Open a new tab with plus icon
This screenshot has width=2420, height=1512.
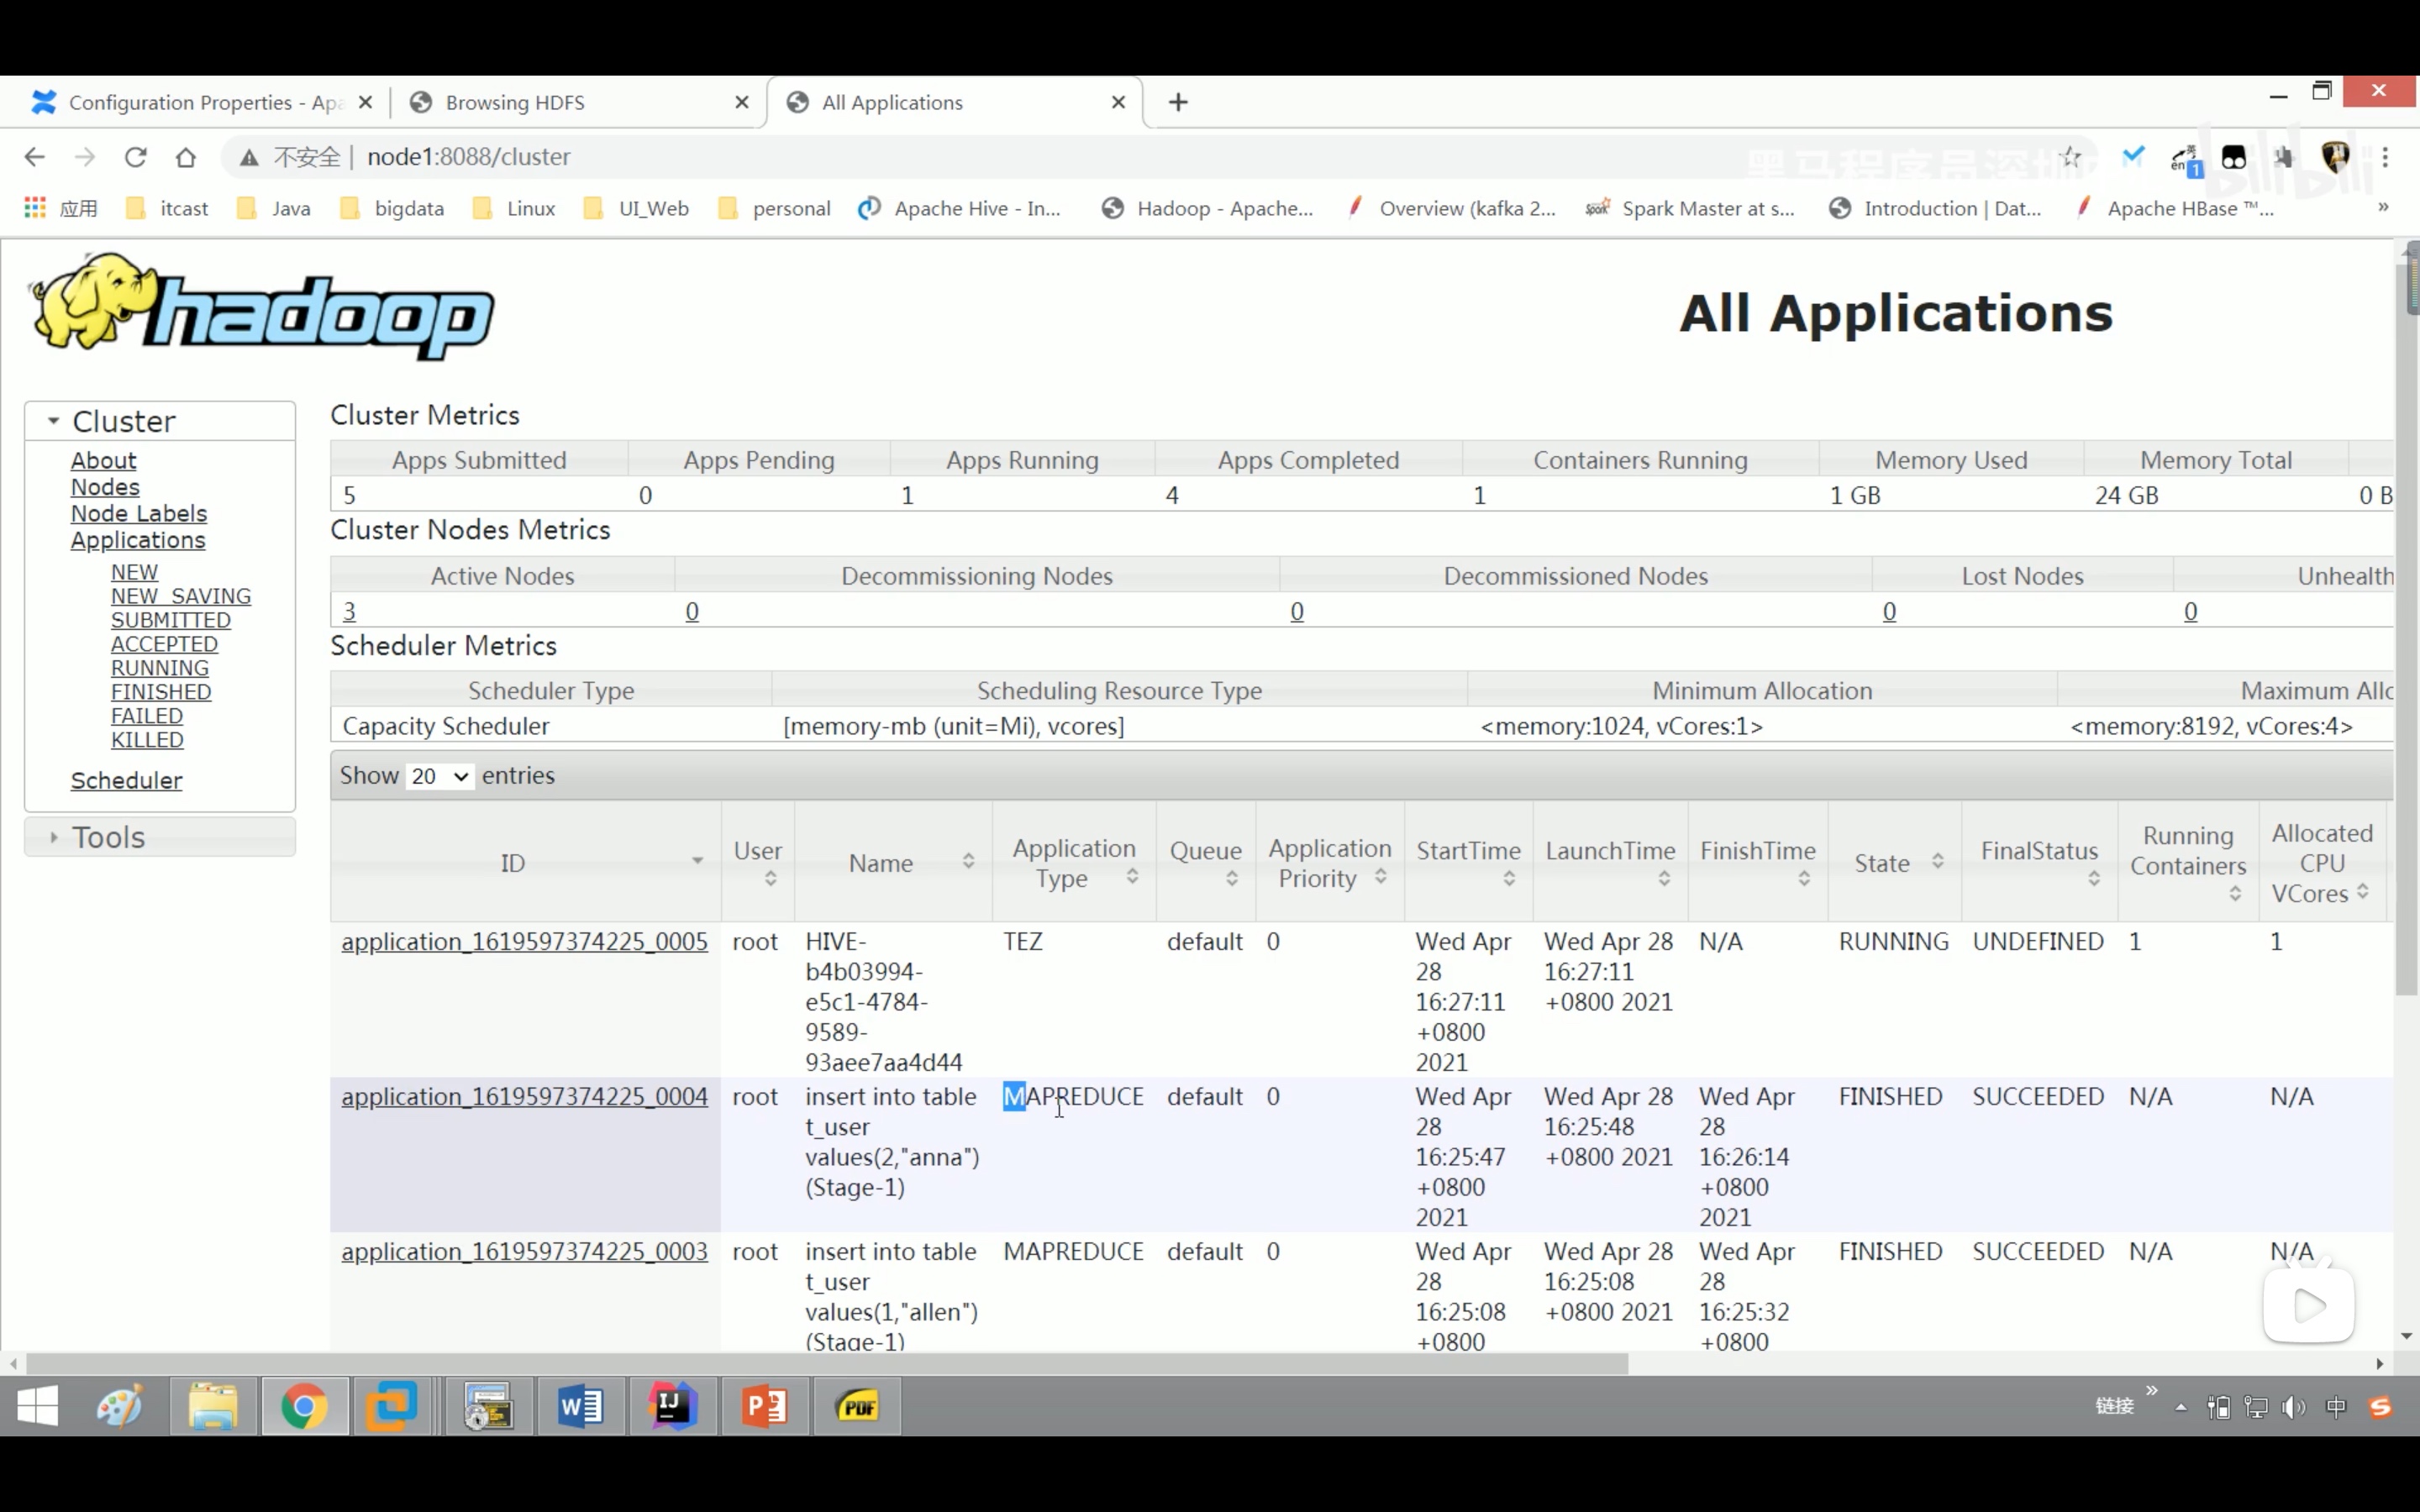click(x=1178, y=102)
